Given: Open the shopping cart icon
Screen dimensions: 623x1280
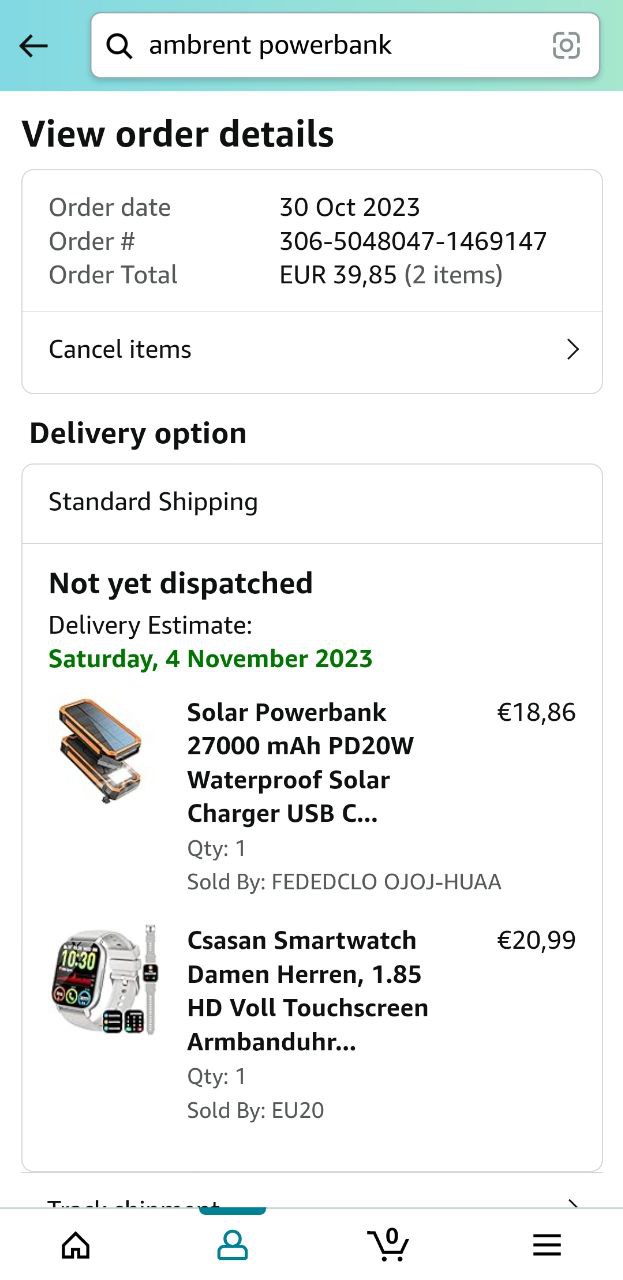Looking at the screenshot, I should click(388, 1243).
